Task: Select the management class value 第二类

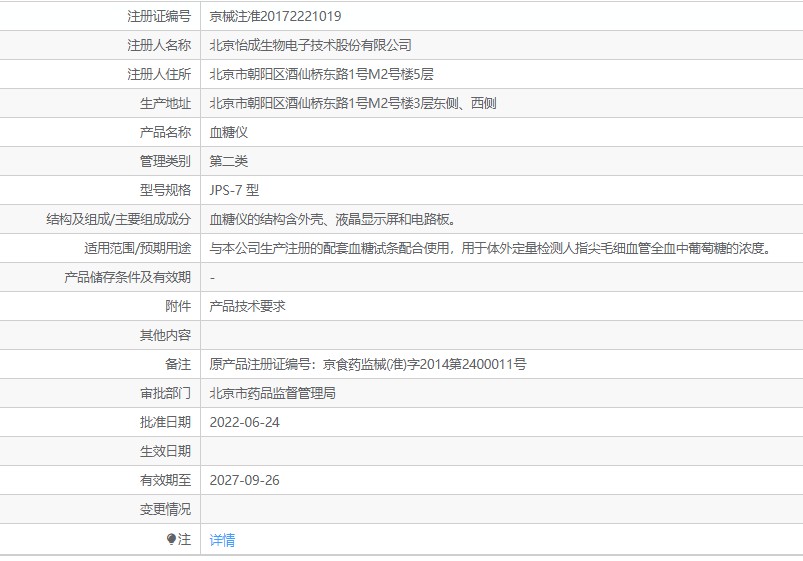Action: [228, 161]
